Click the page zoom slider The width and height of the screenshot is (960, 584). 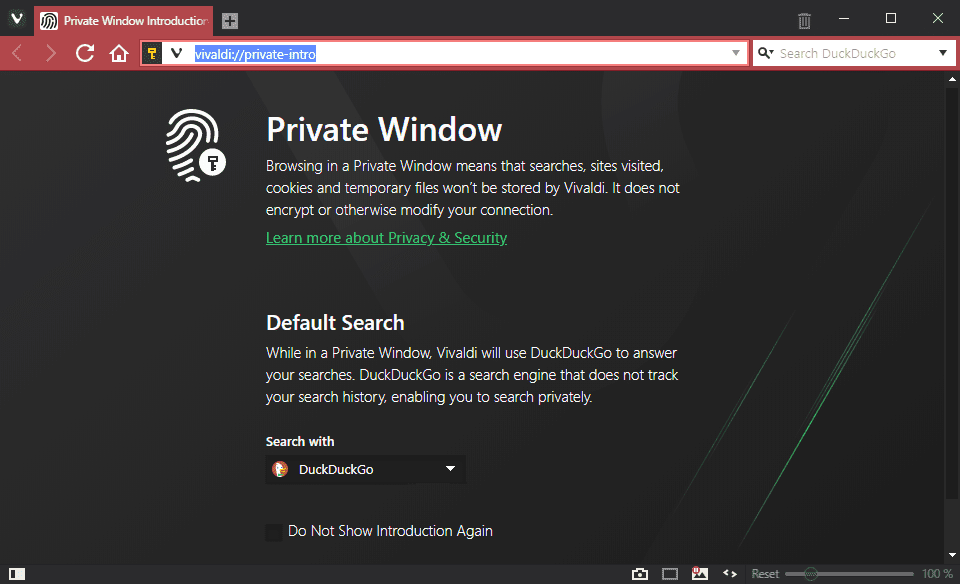coord(848,574)
